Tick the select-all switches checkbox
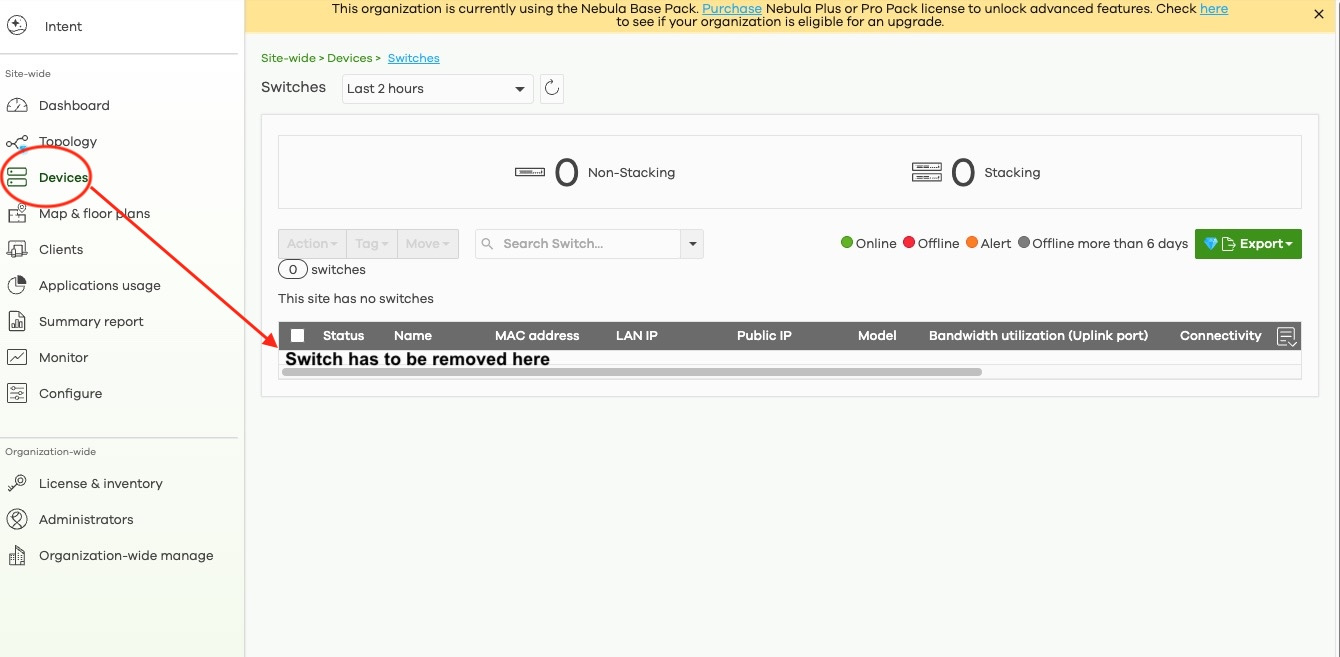 click(297, 336)
